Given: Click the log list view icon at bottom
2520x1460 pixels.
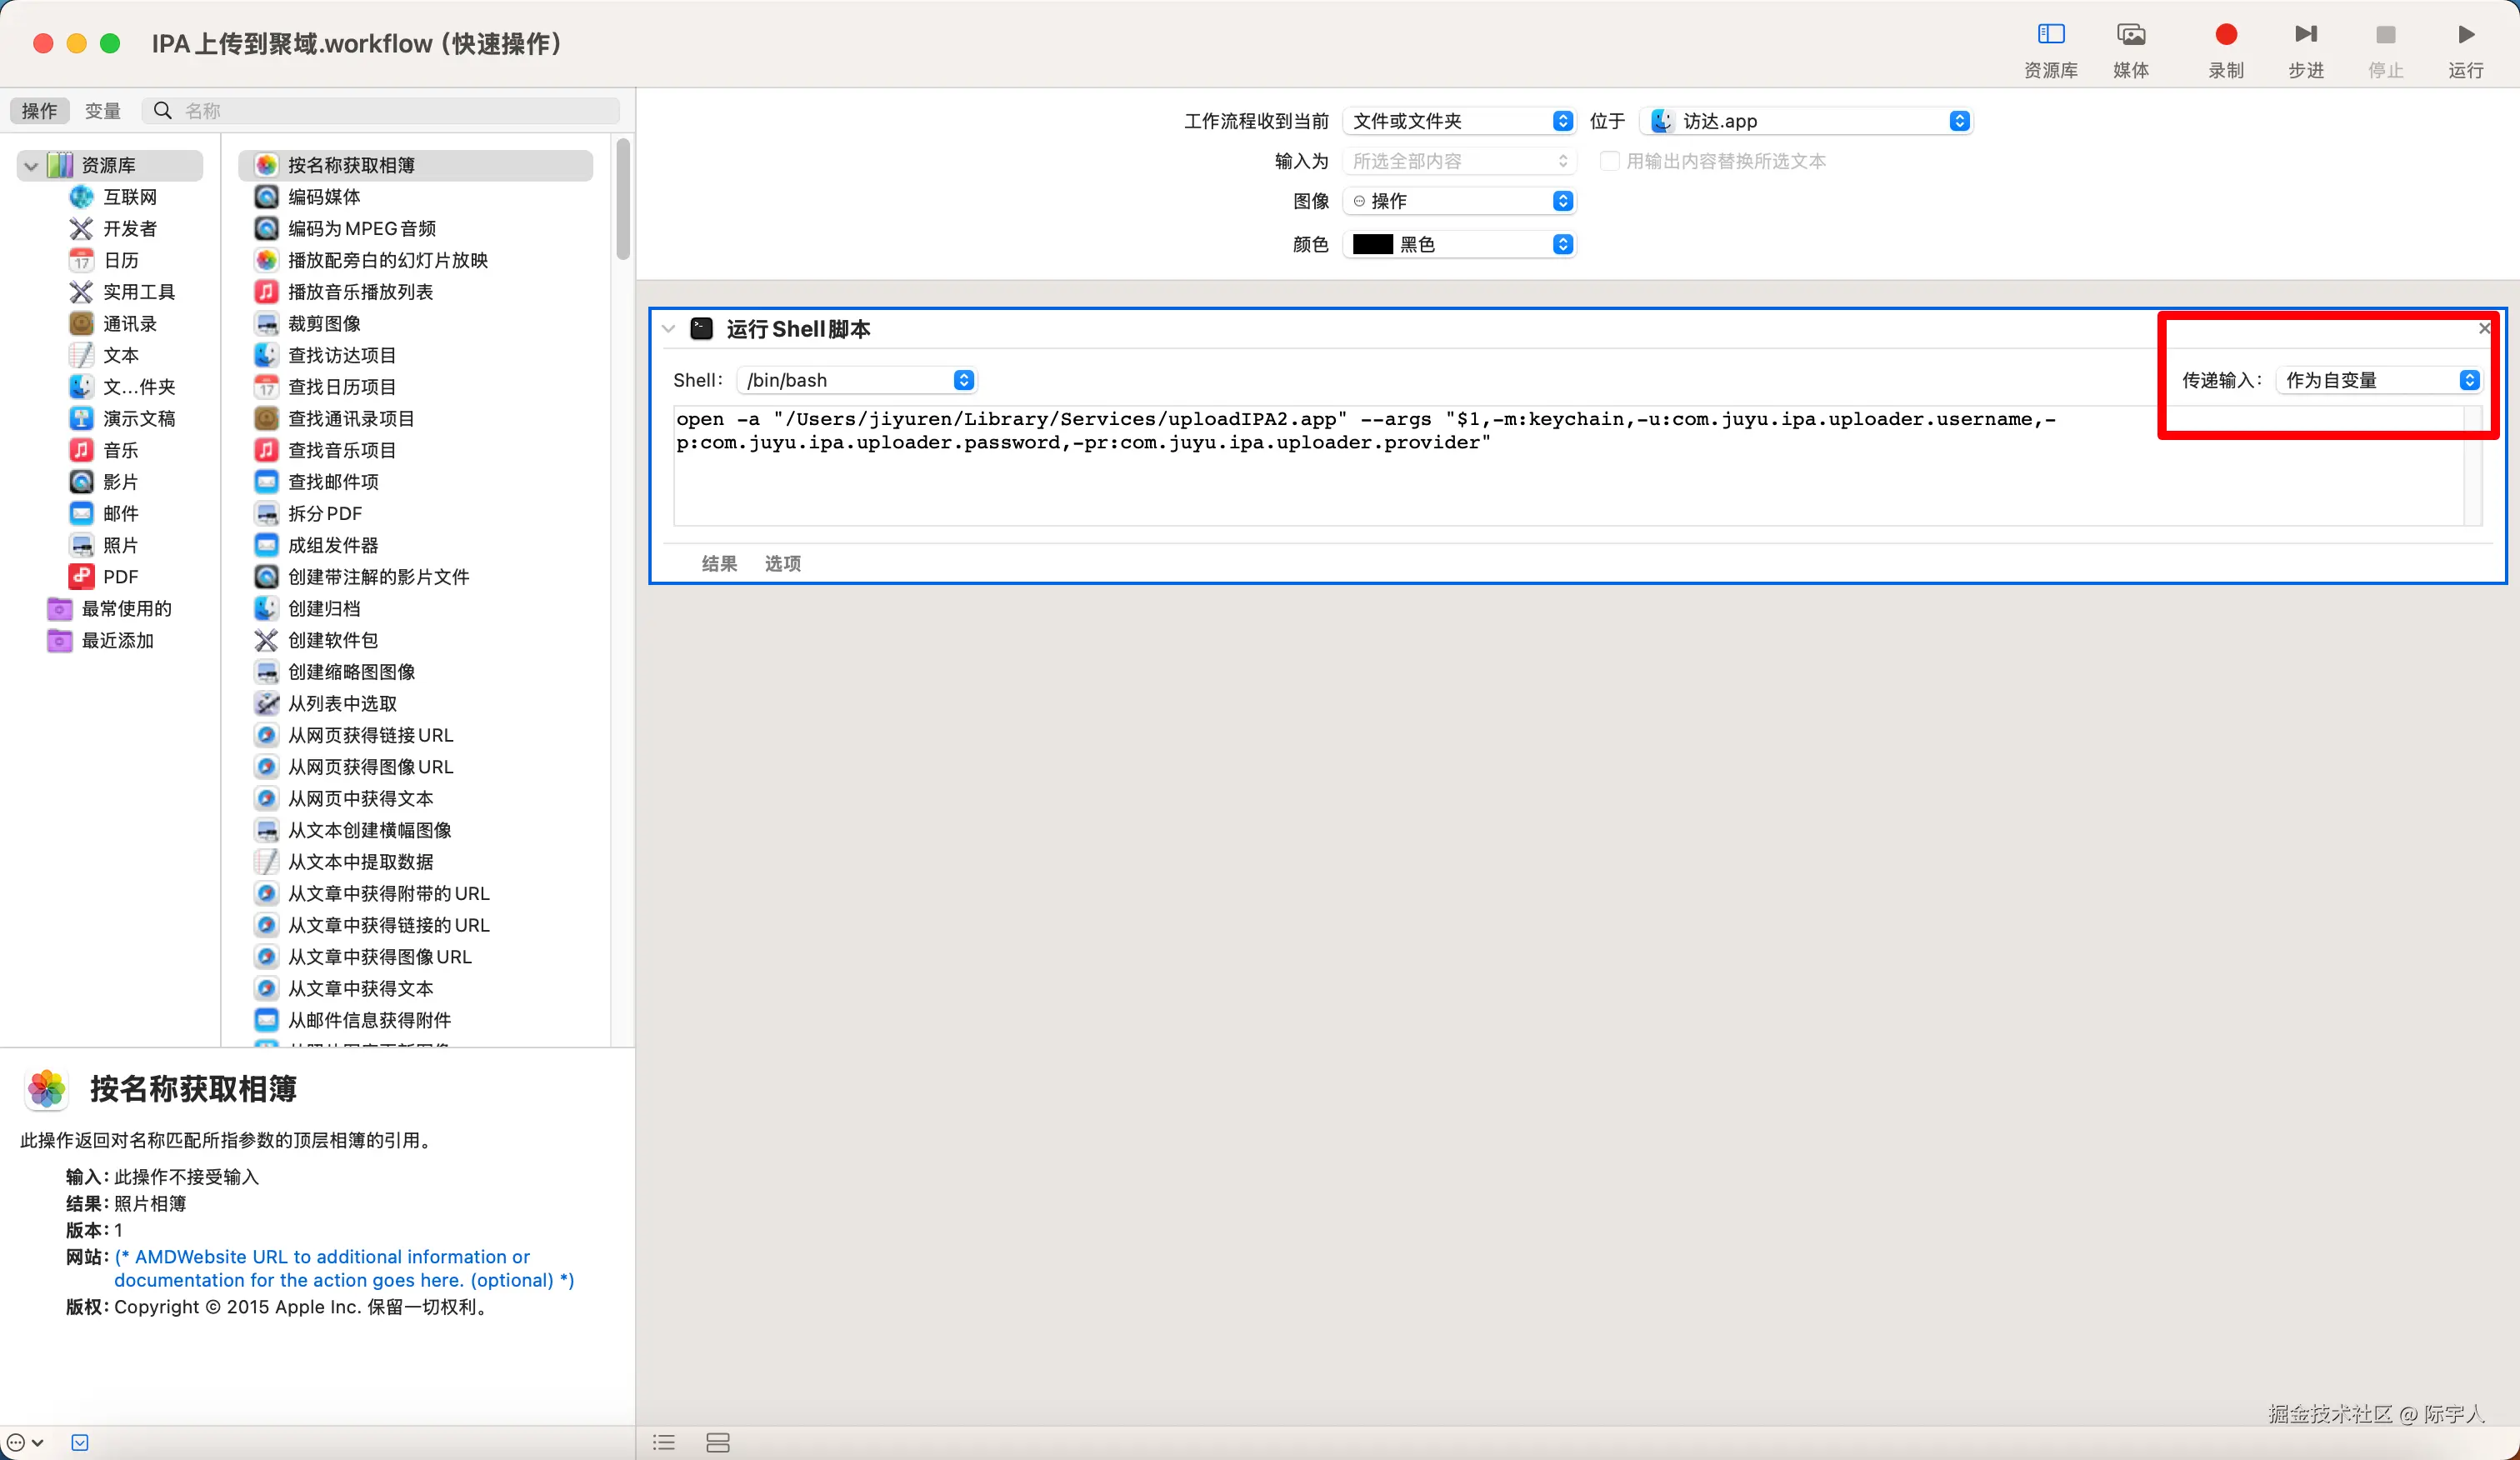Looking at the screenshot, I should (664, 1442).
